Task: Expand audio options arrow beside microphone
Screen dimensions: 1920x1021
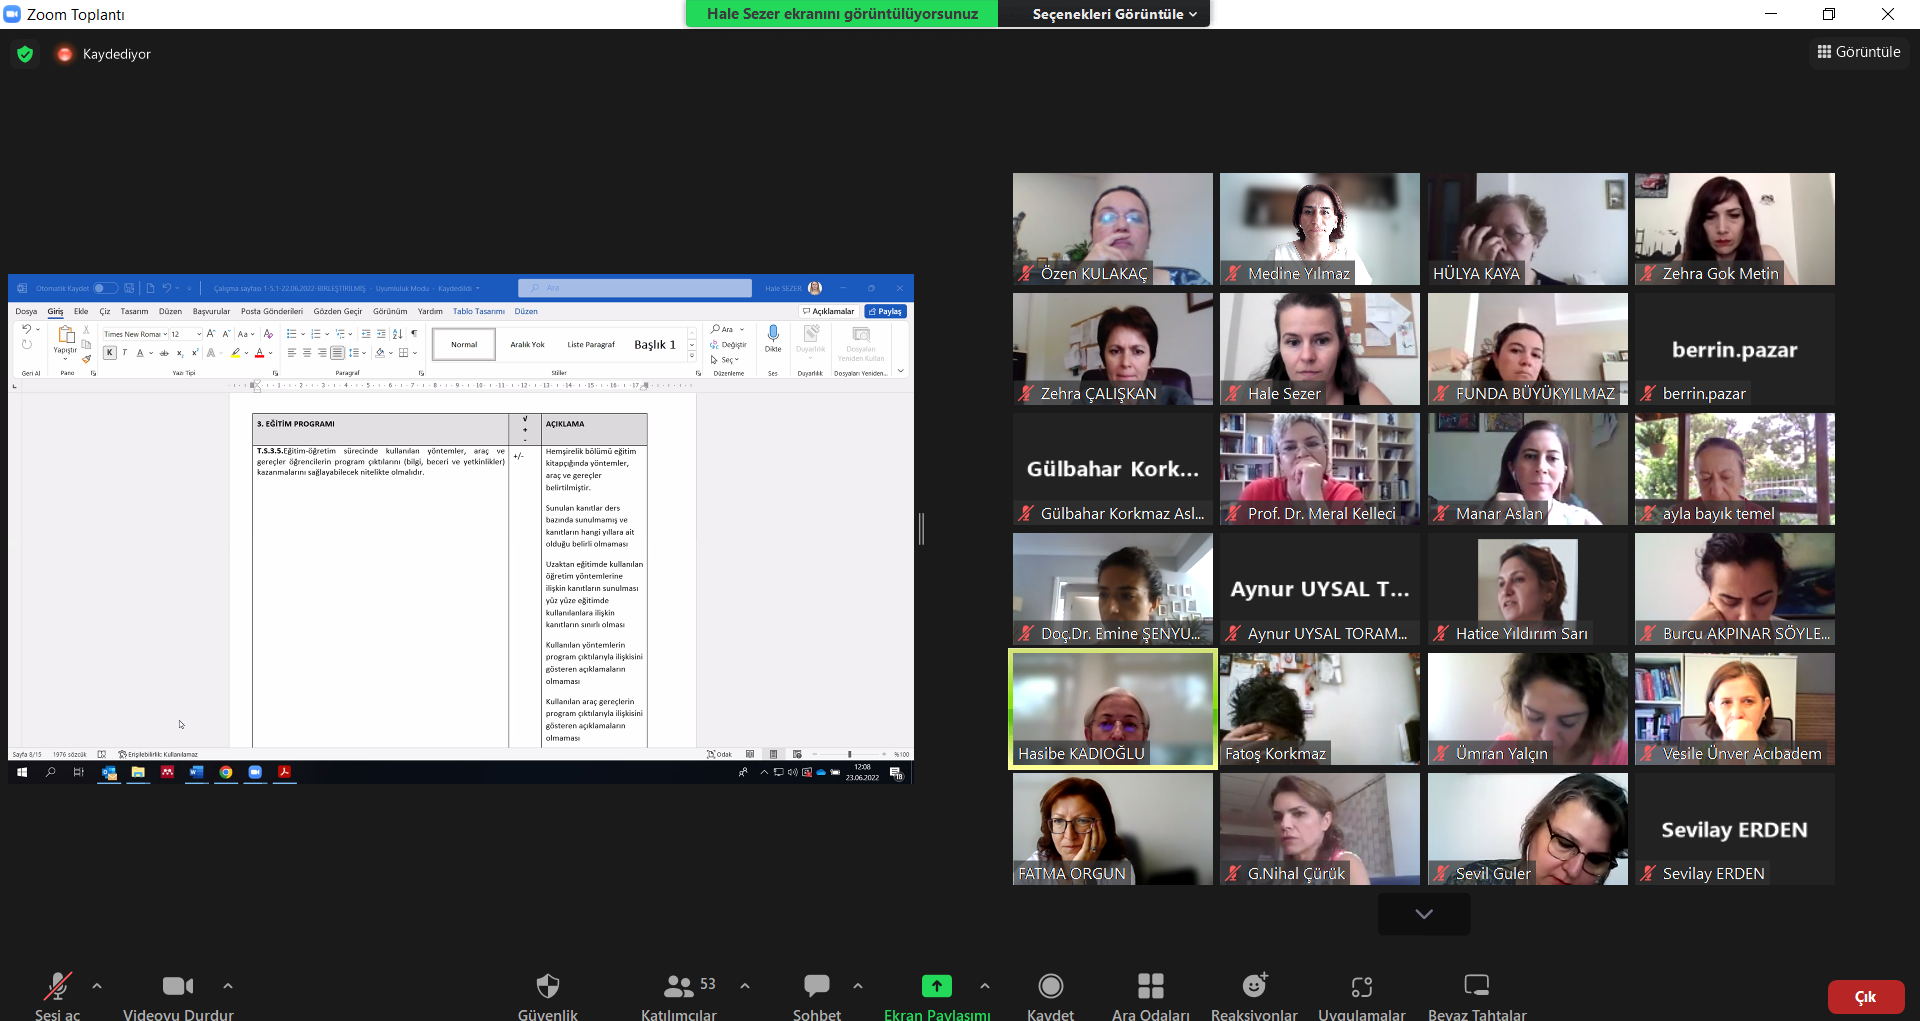Action: pos(97,986)
